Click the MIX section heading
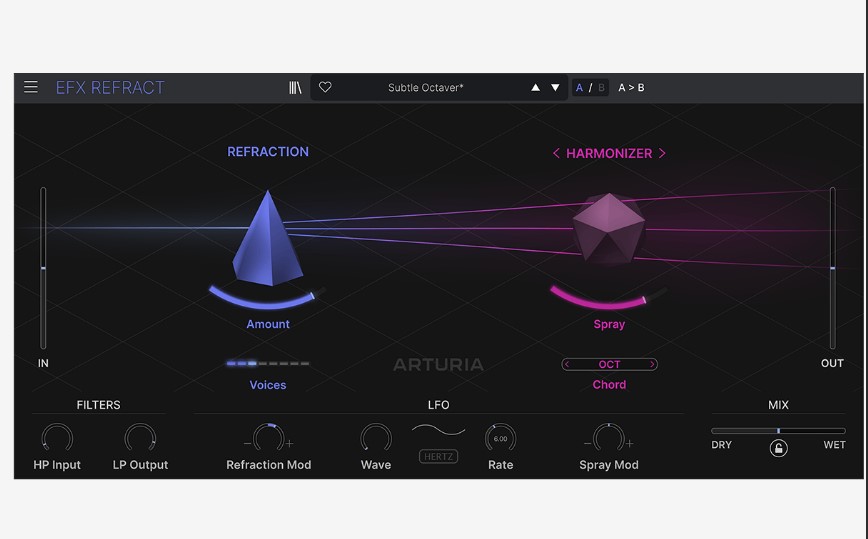 tap(778, 405)
